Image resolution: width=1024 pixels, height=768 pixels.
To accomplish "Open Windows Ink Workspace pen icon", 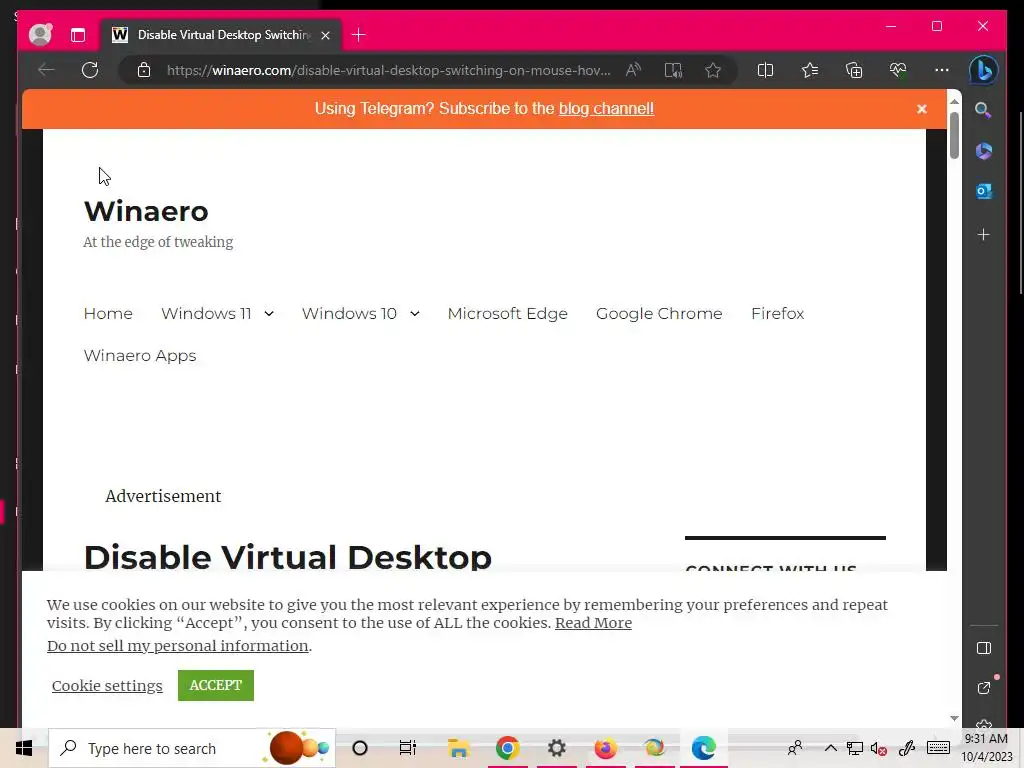I will (906, 748).
